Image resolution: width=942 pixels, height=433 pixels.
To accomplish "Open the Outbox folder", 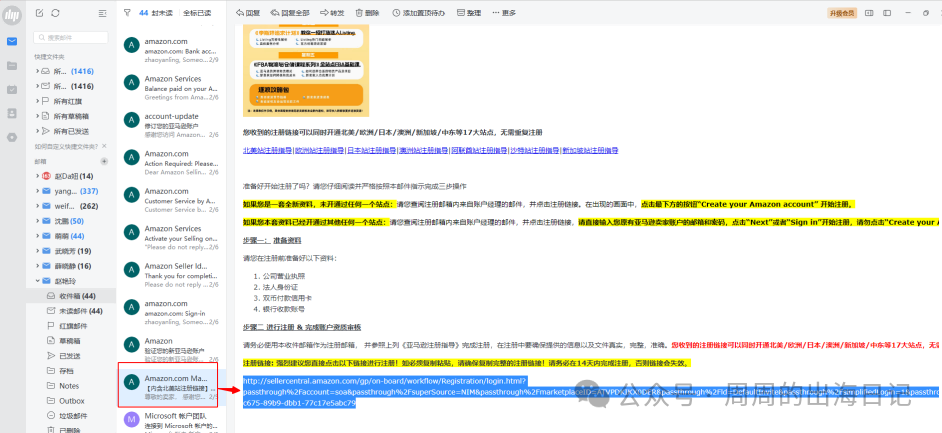I will point(71,401).
